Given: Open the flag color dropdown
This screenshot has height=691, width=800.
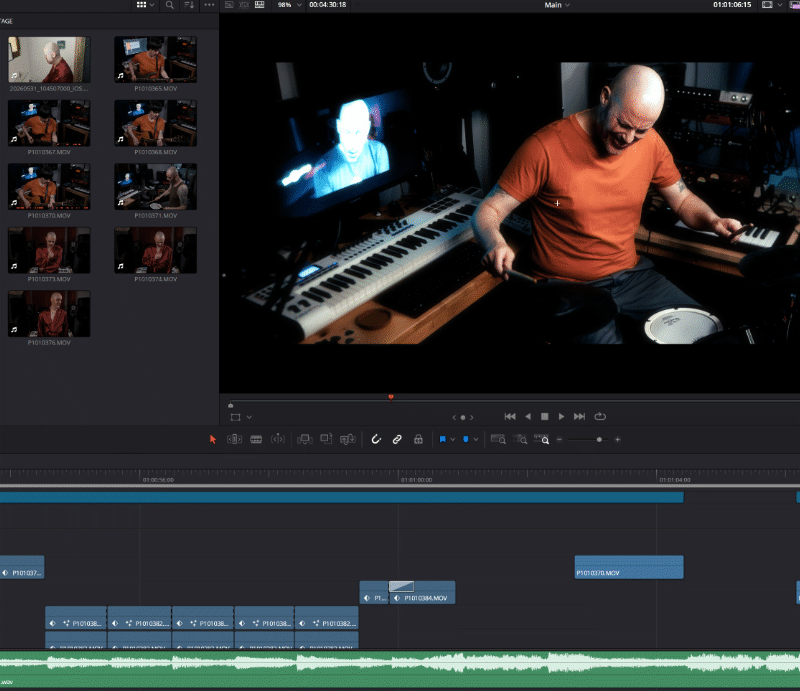Looking at the screenshot, I should point(453,439).
